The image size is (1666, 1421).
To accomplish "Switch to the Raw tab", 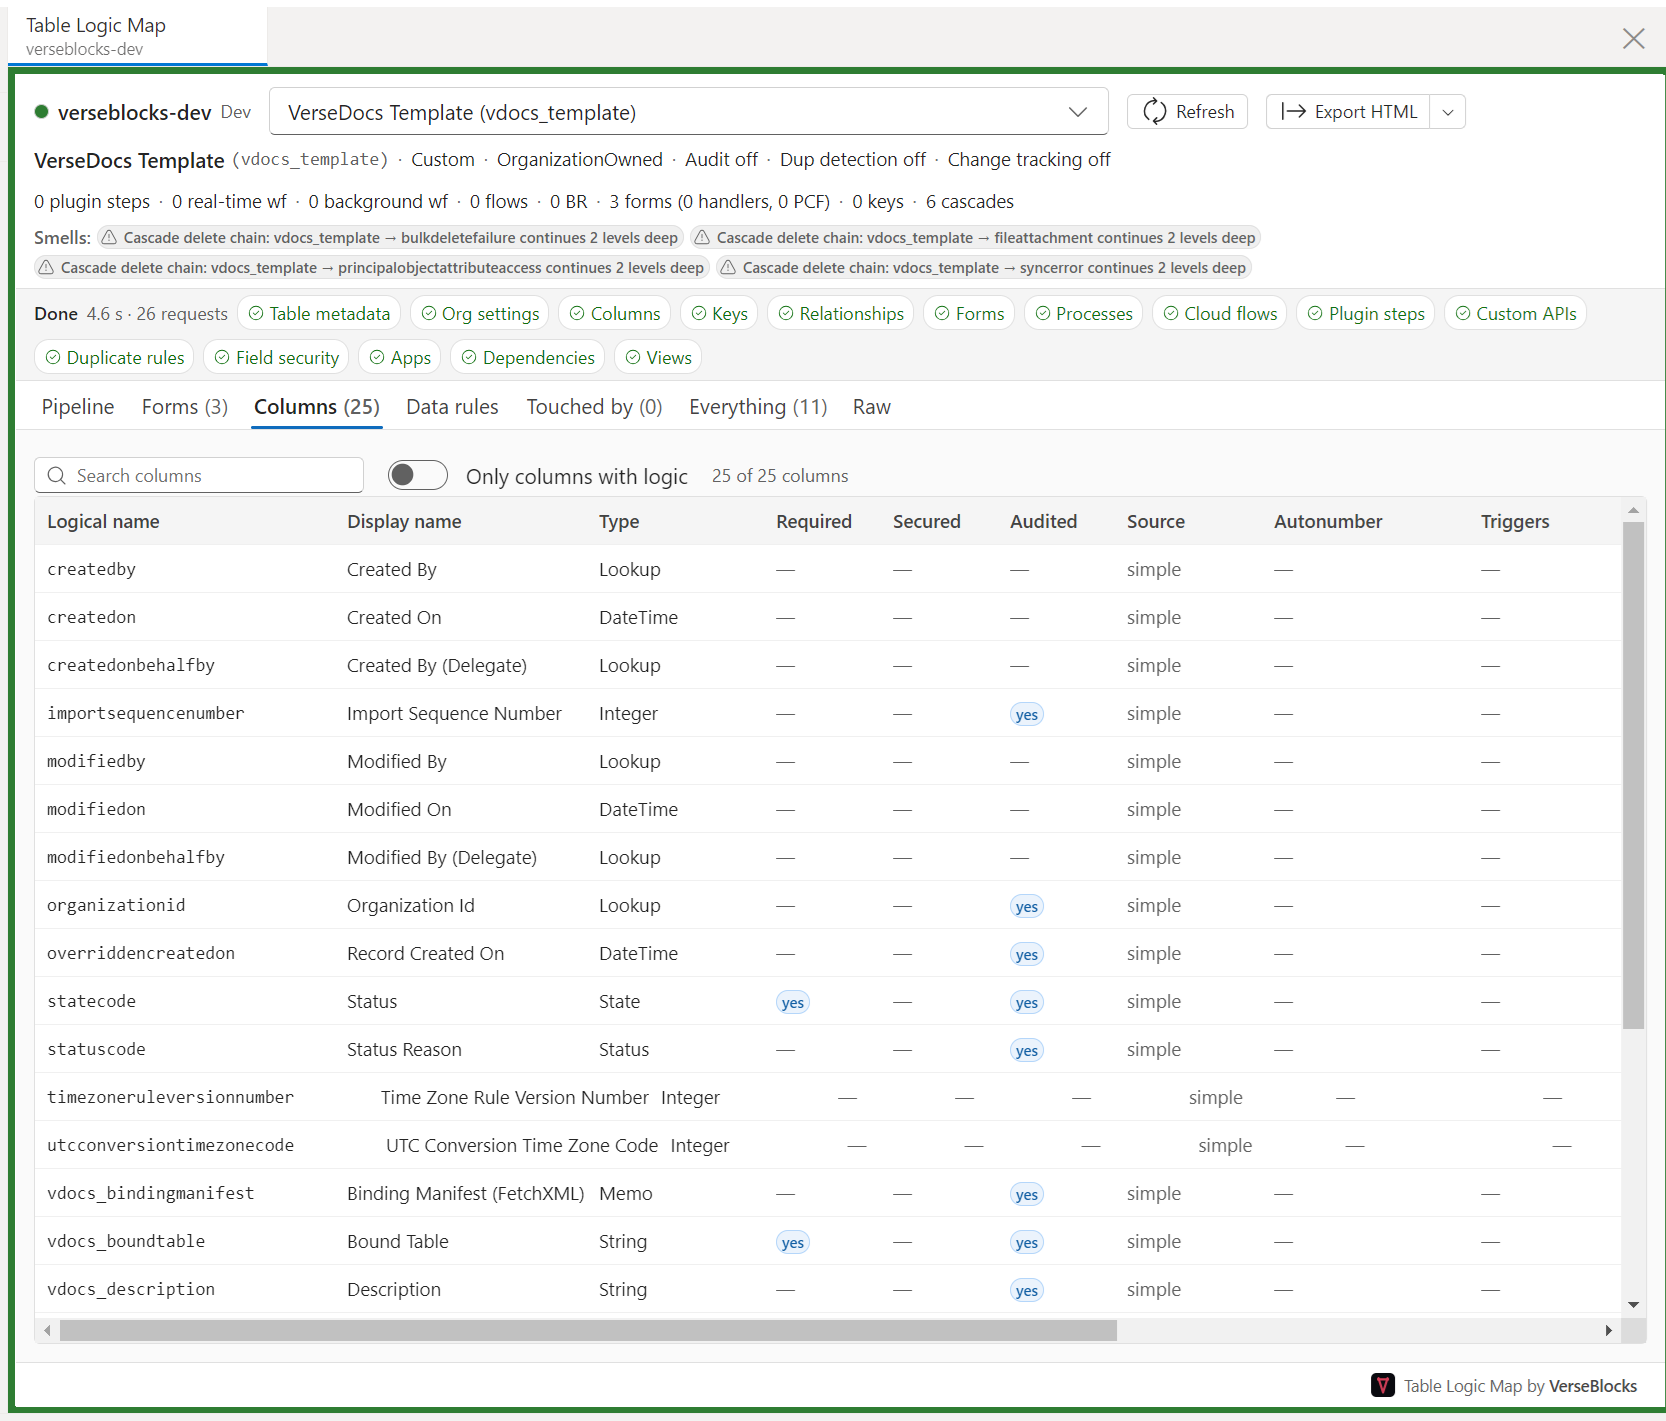I will click(872, 407).
